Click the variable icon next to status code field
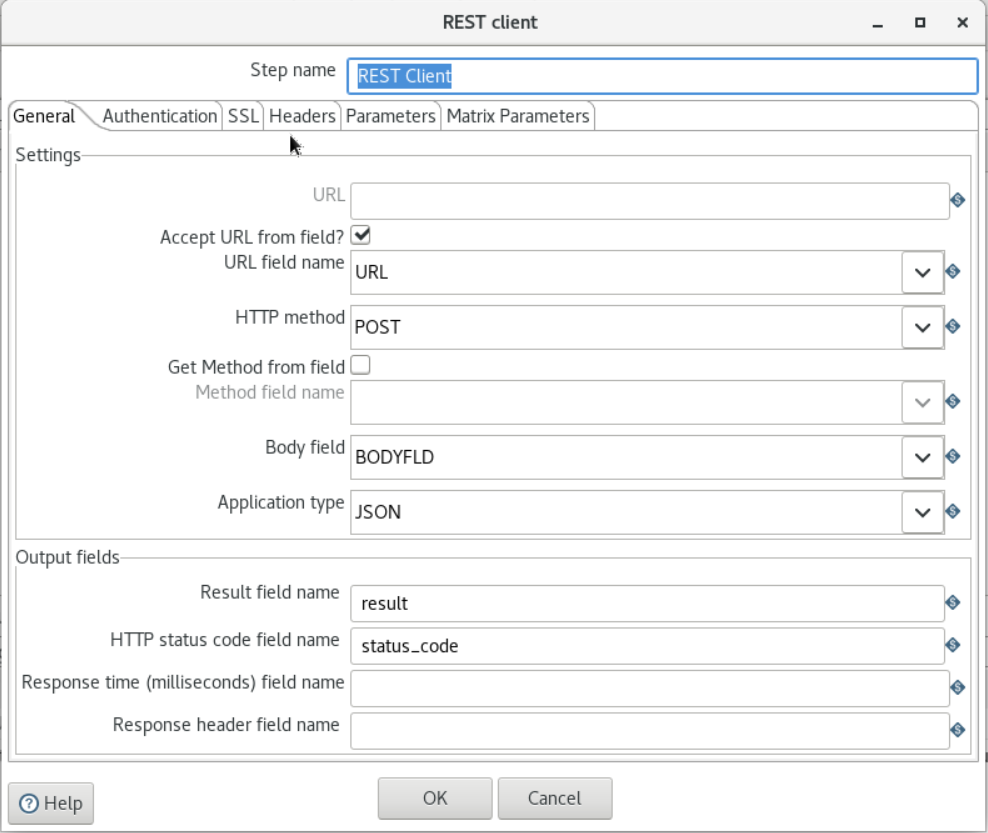The height and width of the screenshot is (833, 988). point(953,645)
